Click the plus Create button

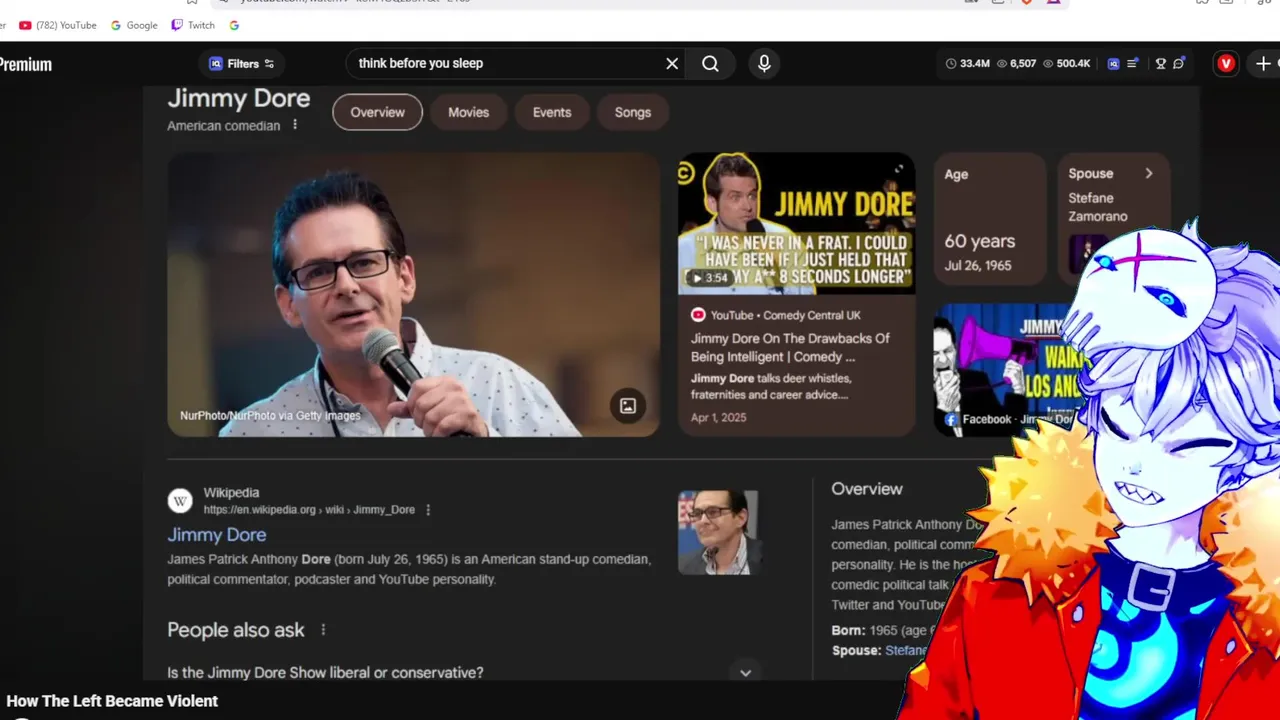[1264, 63]
